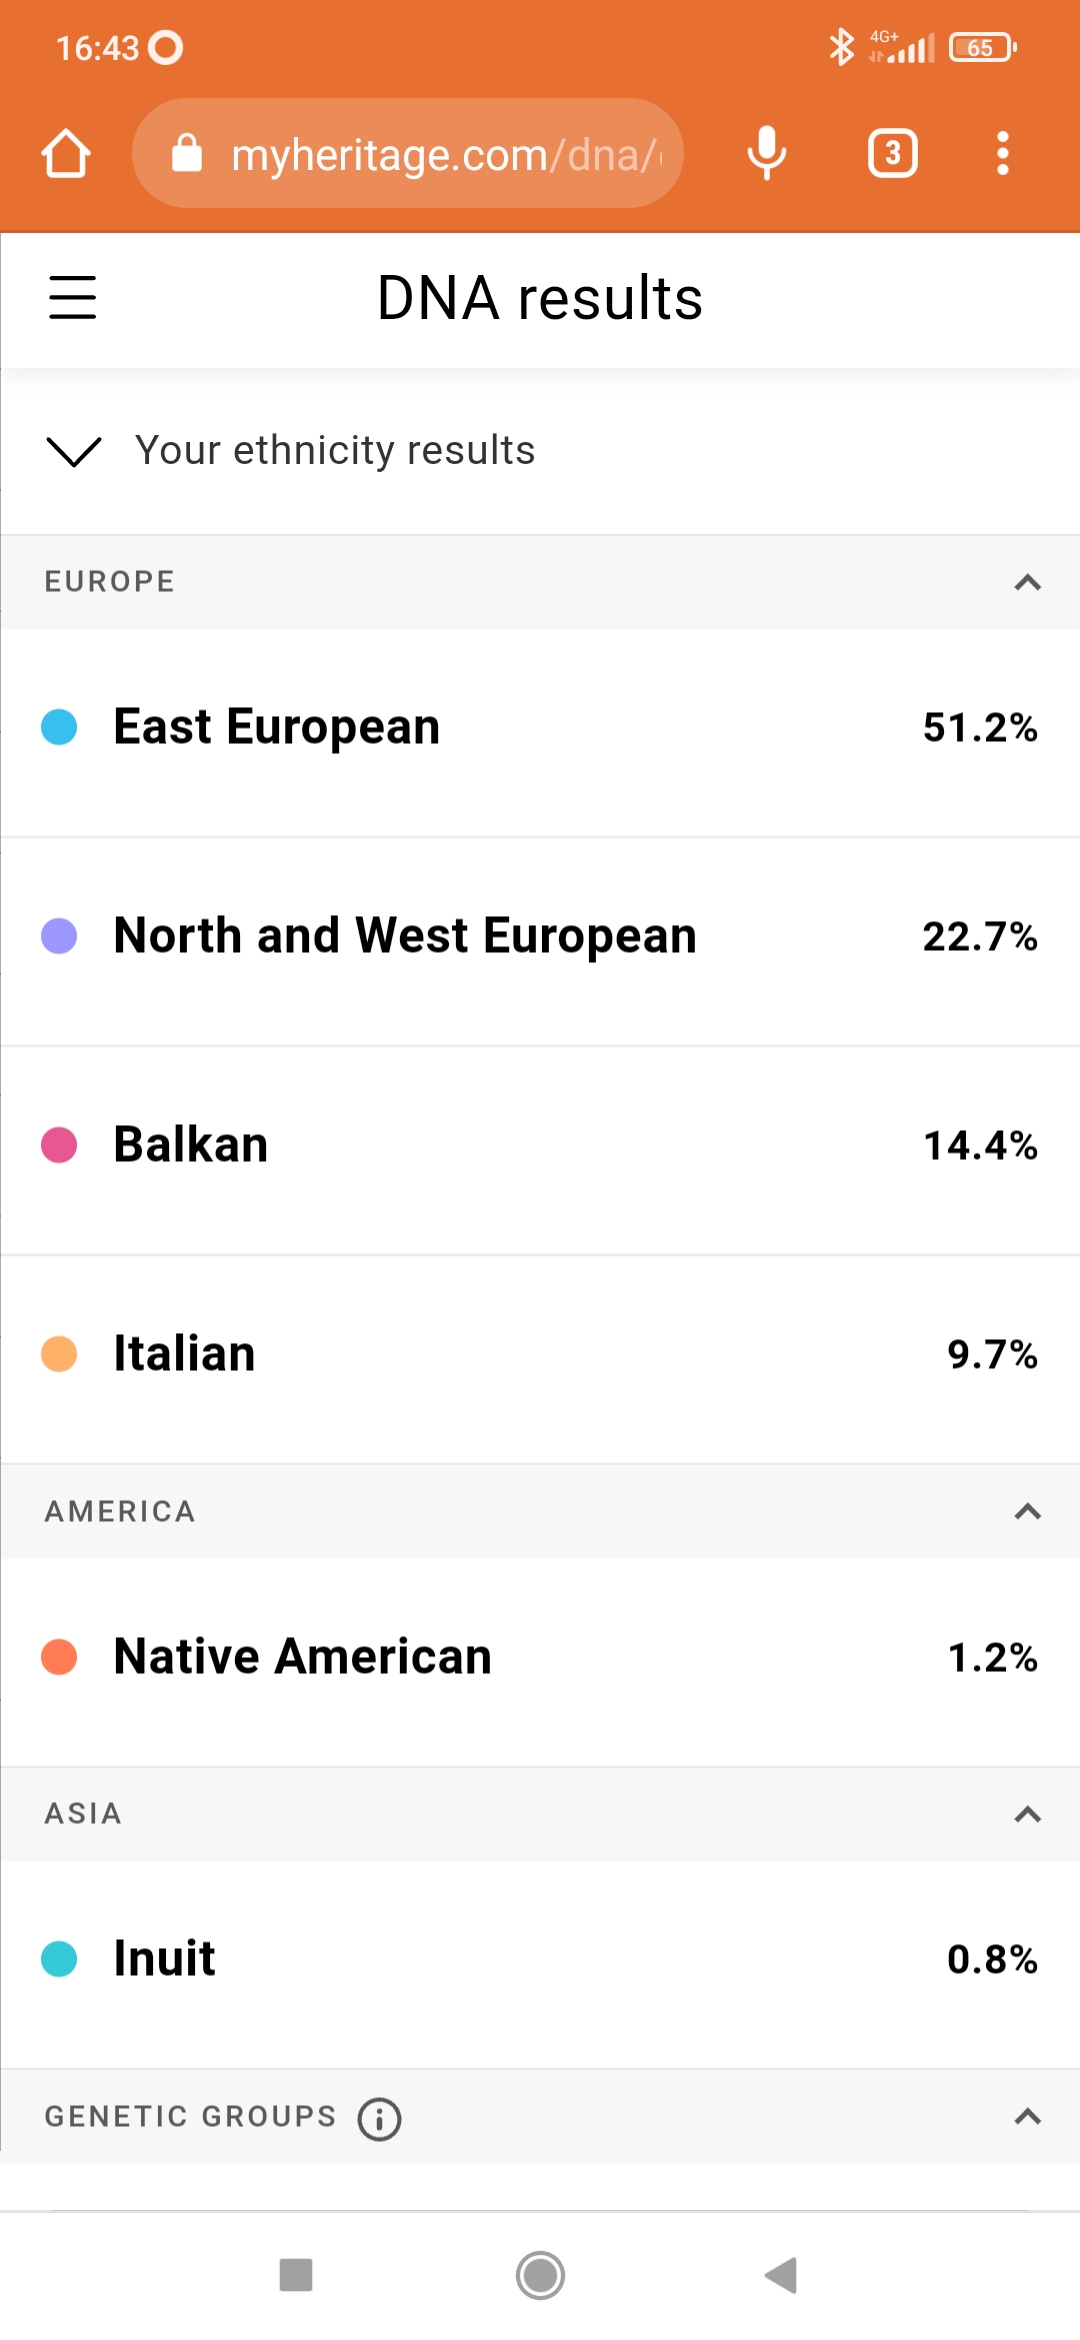Screen dimensions: 1080x2340
Task: Open the North and West European entry
Action: 540,937
